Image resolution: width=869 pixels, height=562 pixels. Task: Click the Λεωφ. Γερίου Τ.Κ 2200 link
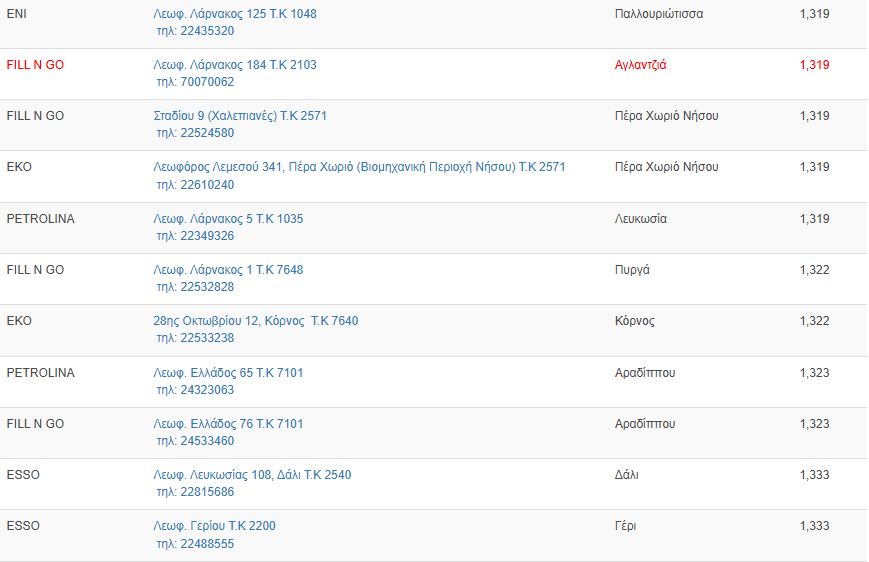[x=214, y=526]
